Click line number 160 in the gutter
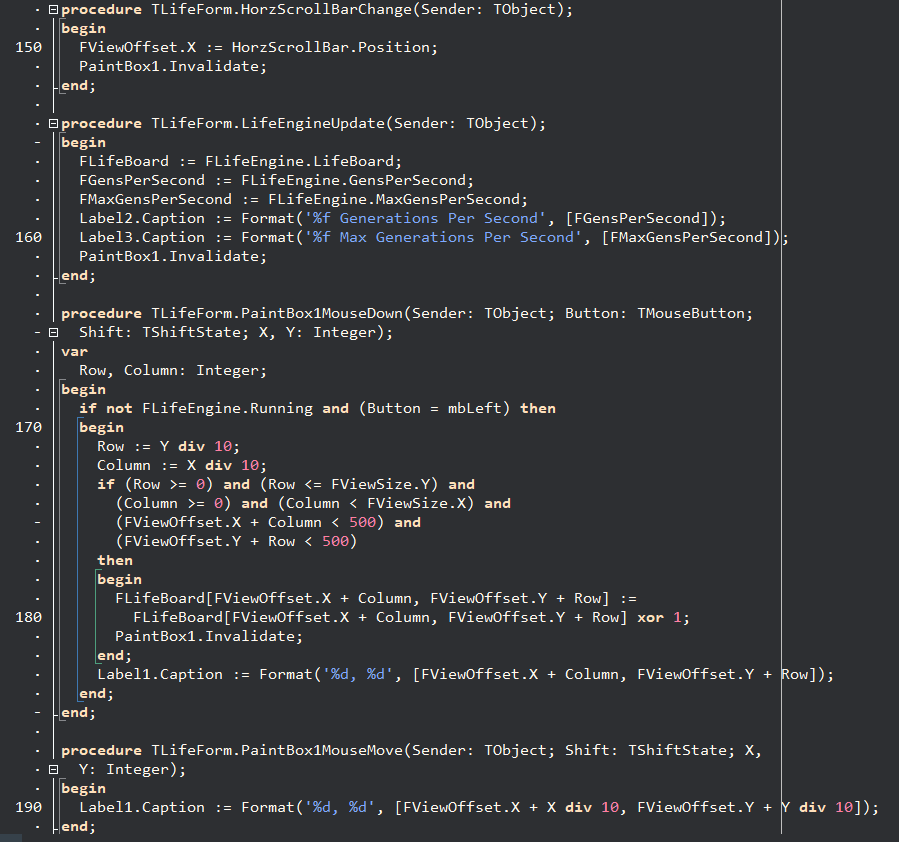This screenshot has width=899, height=842. tap(28, 237)
